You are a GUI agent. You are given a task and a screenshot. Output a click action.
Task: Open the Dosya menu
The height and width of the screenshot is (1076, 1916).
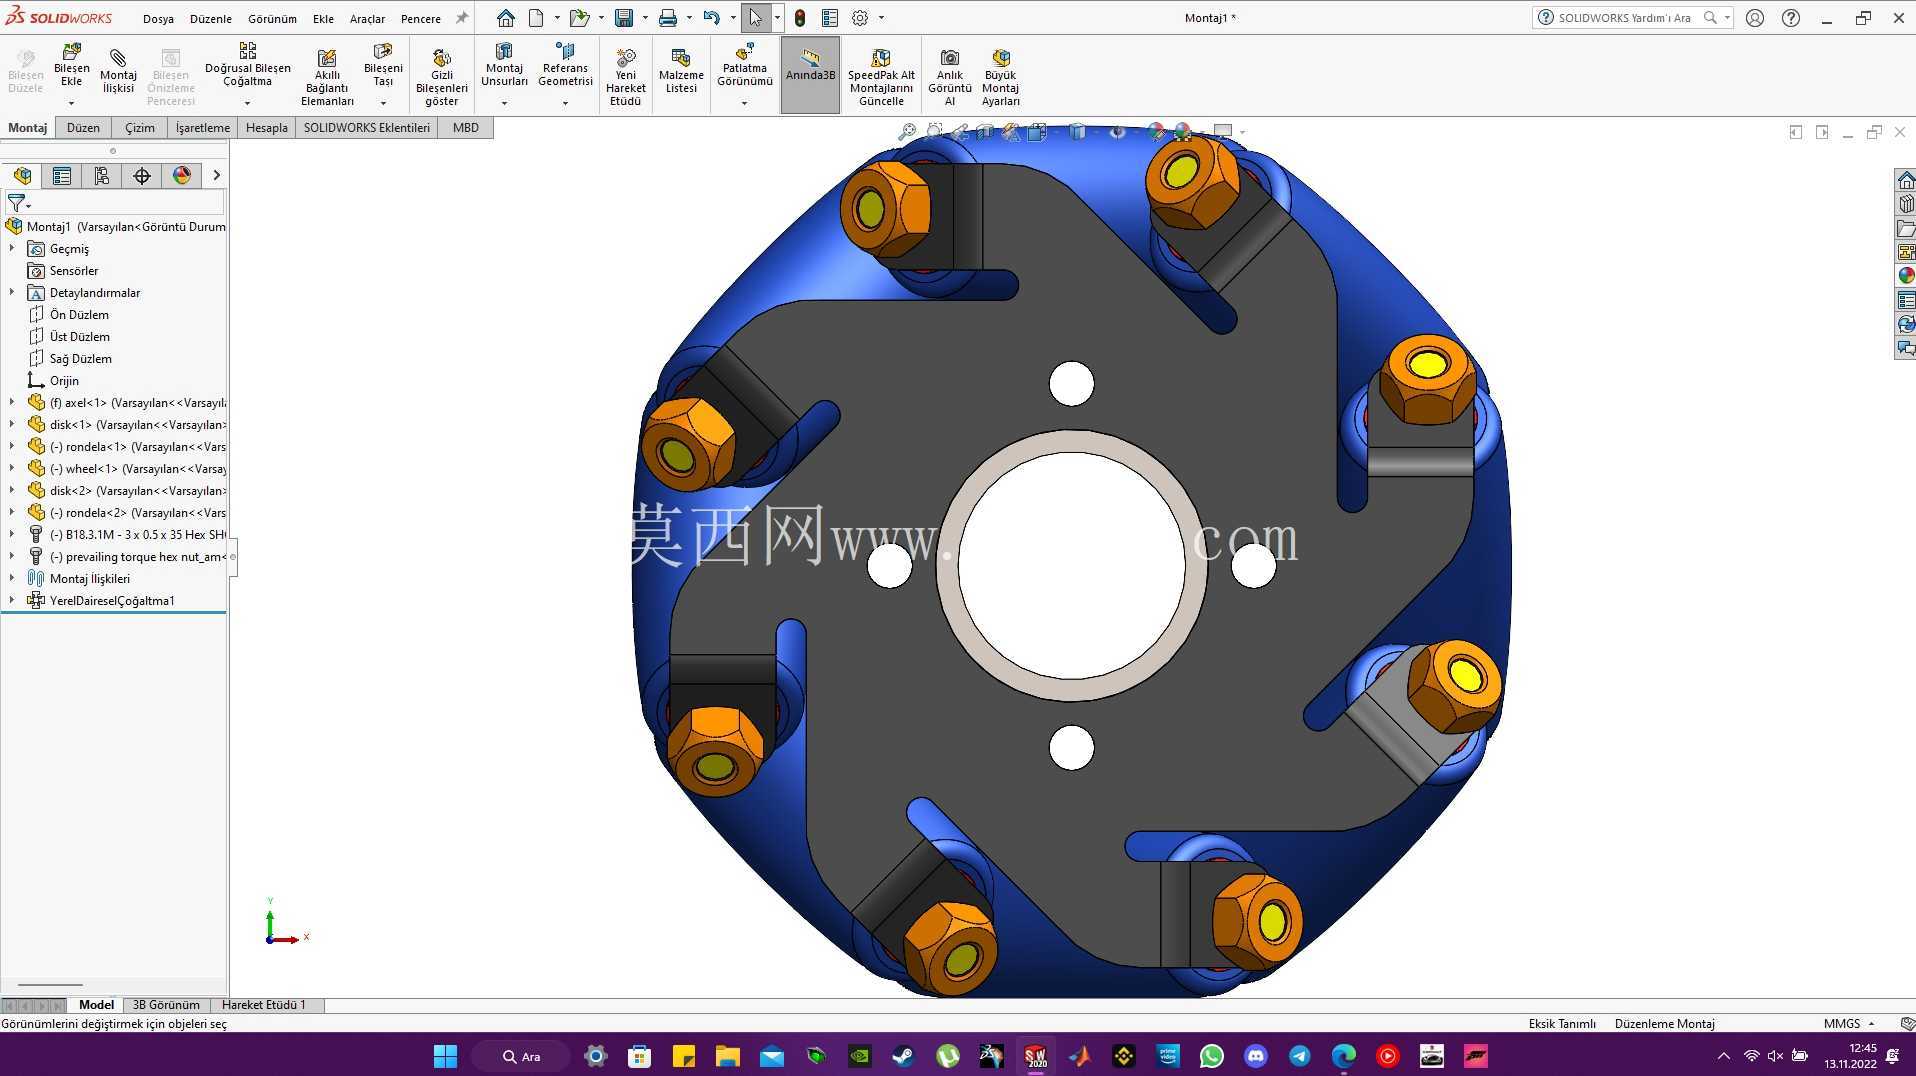(x=158, y=18)
